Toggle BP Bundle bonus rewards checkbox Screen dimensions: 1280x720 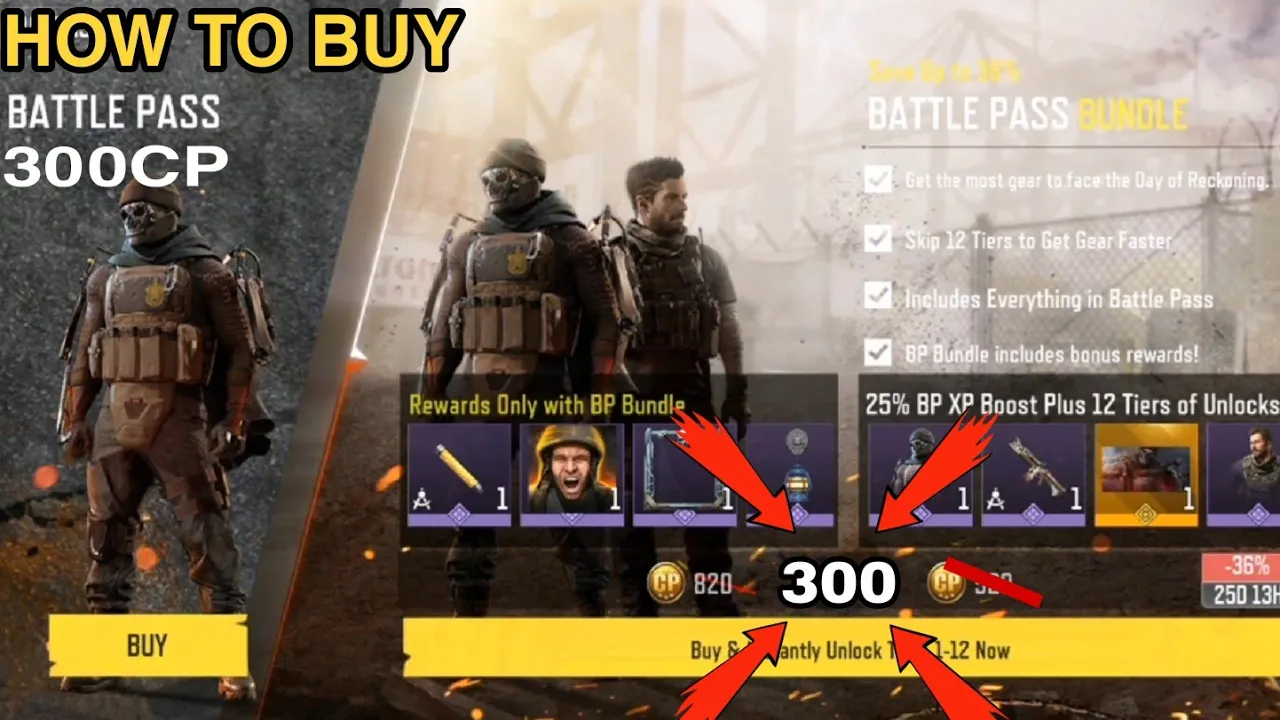click(878, 353)
